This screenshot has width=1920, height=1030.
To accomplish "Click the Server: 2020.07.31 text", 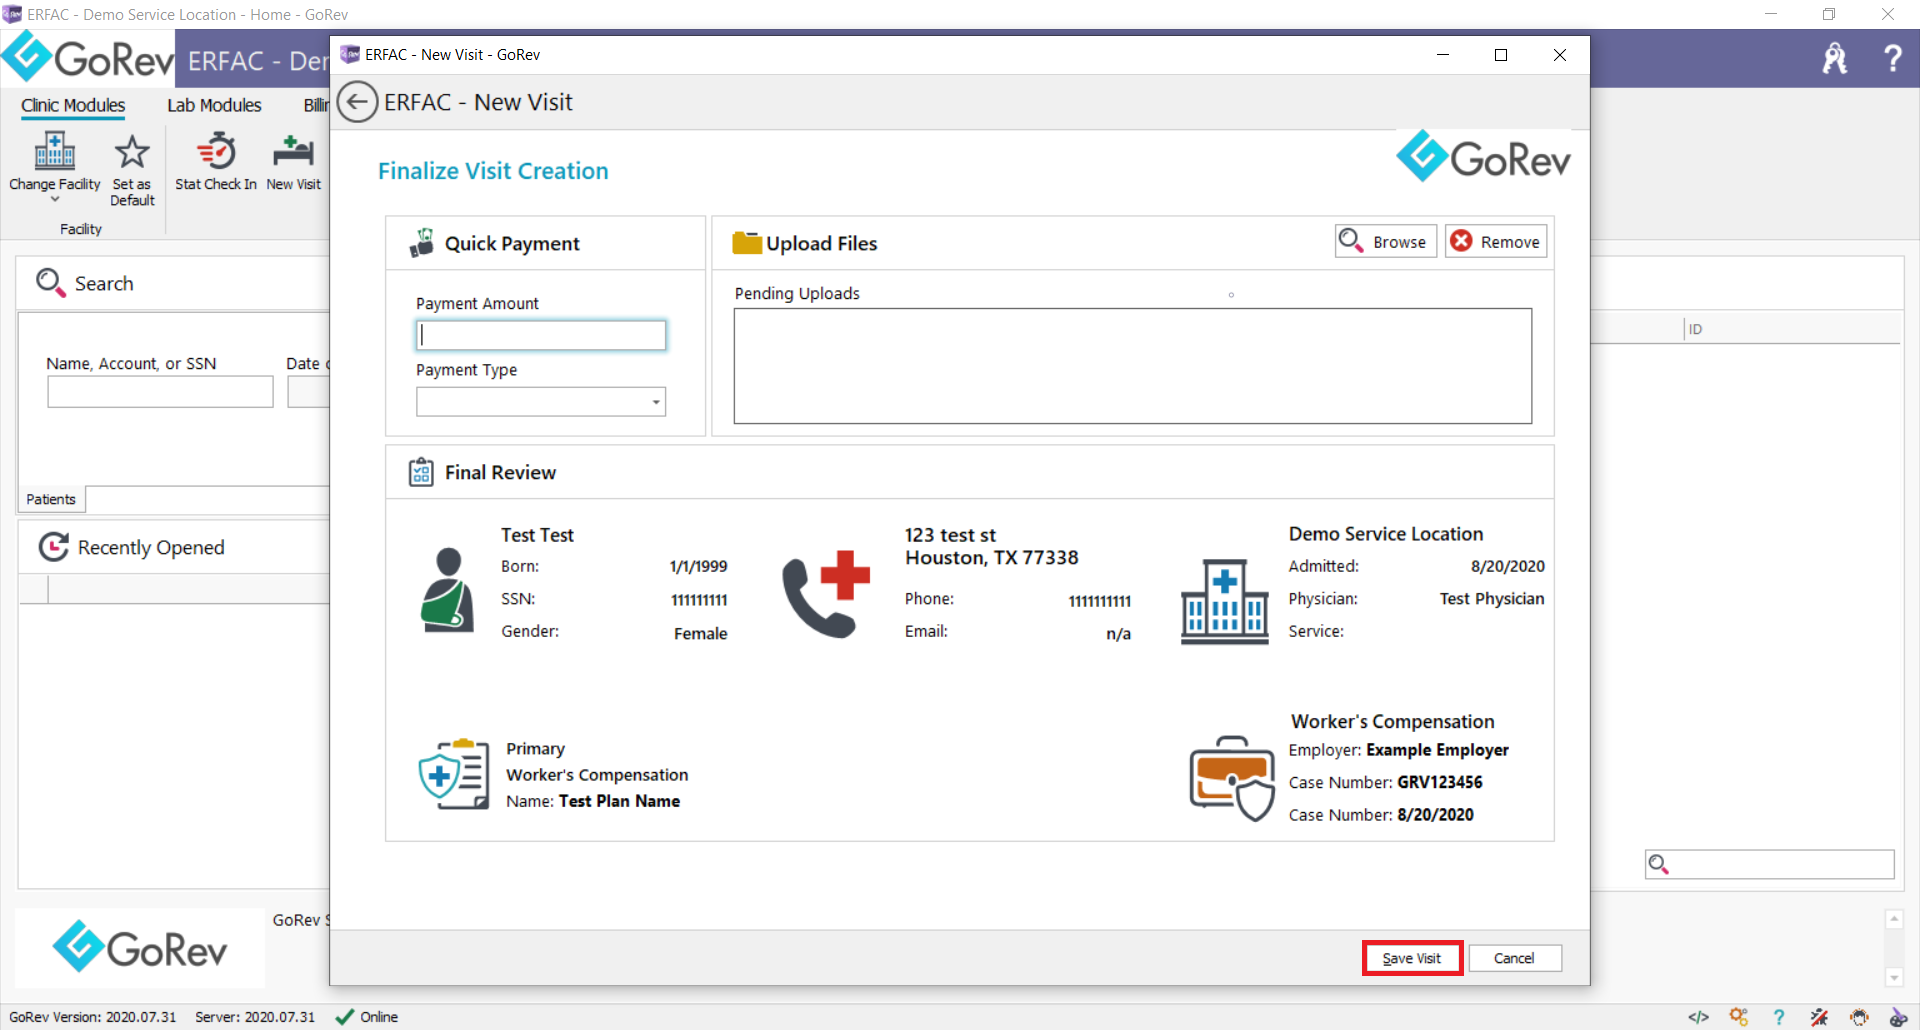I will coord(255,1017).
